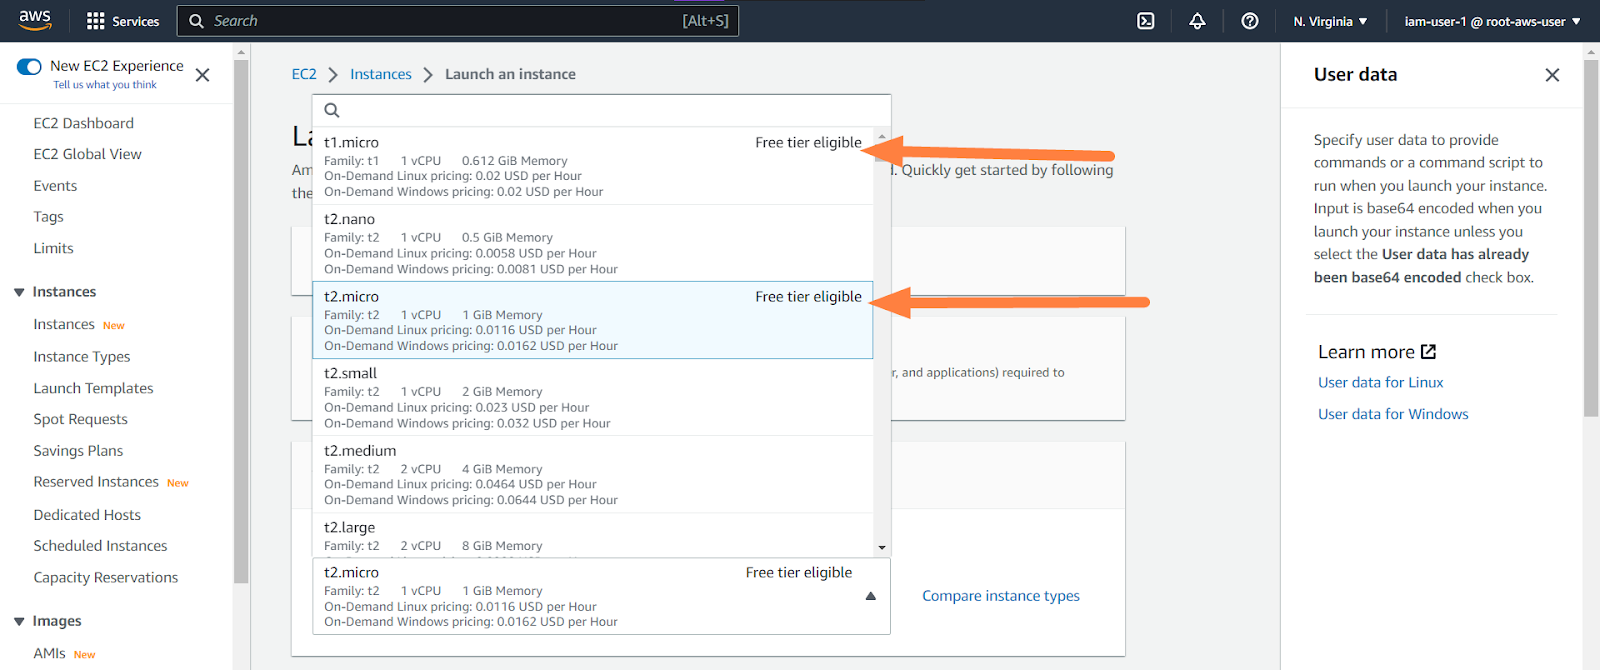The height and width of the screenshot is (670, 1600).
Task: Click Tell us what you think link
Action: coord(105,85)
